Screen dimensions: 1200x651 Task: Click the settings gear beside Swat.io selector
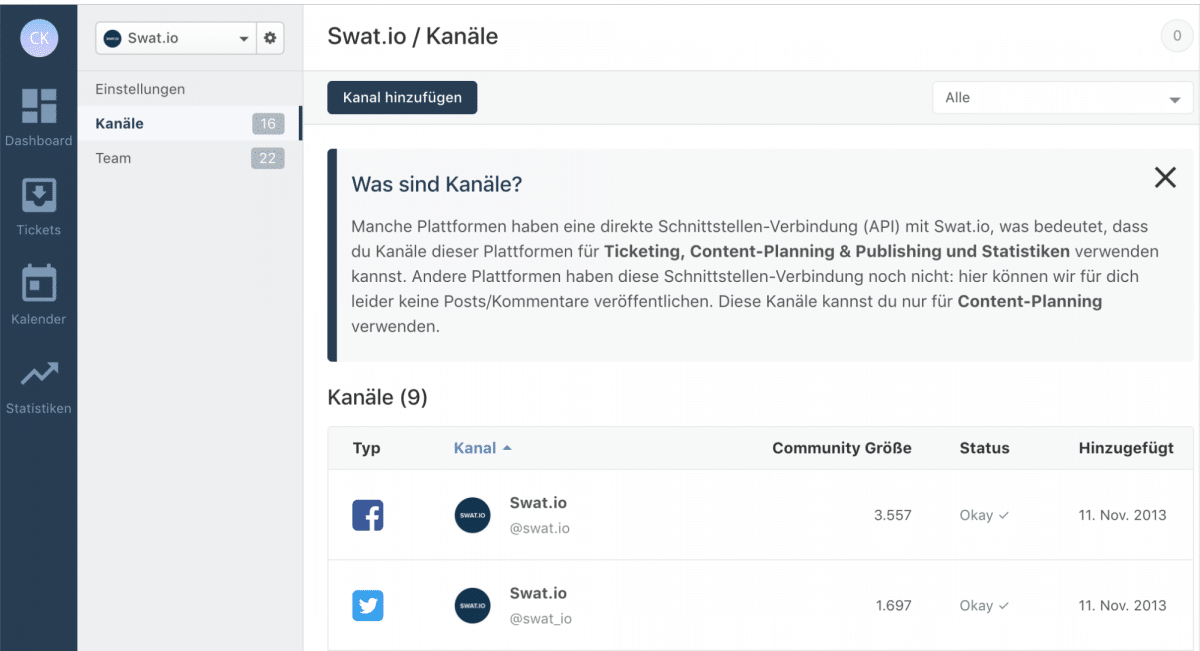pos(270,38)
